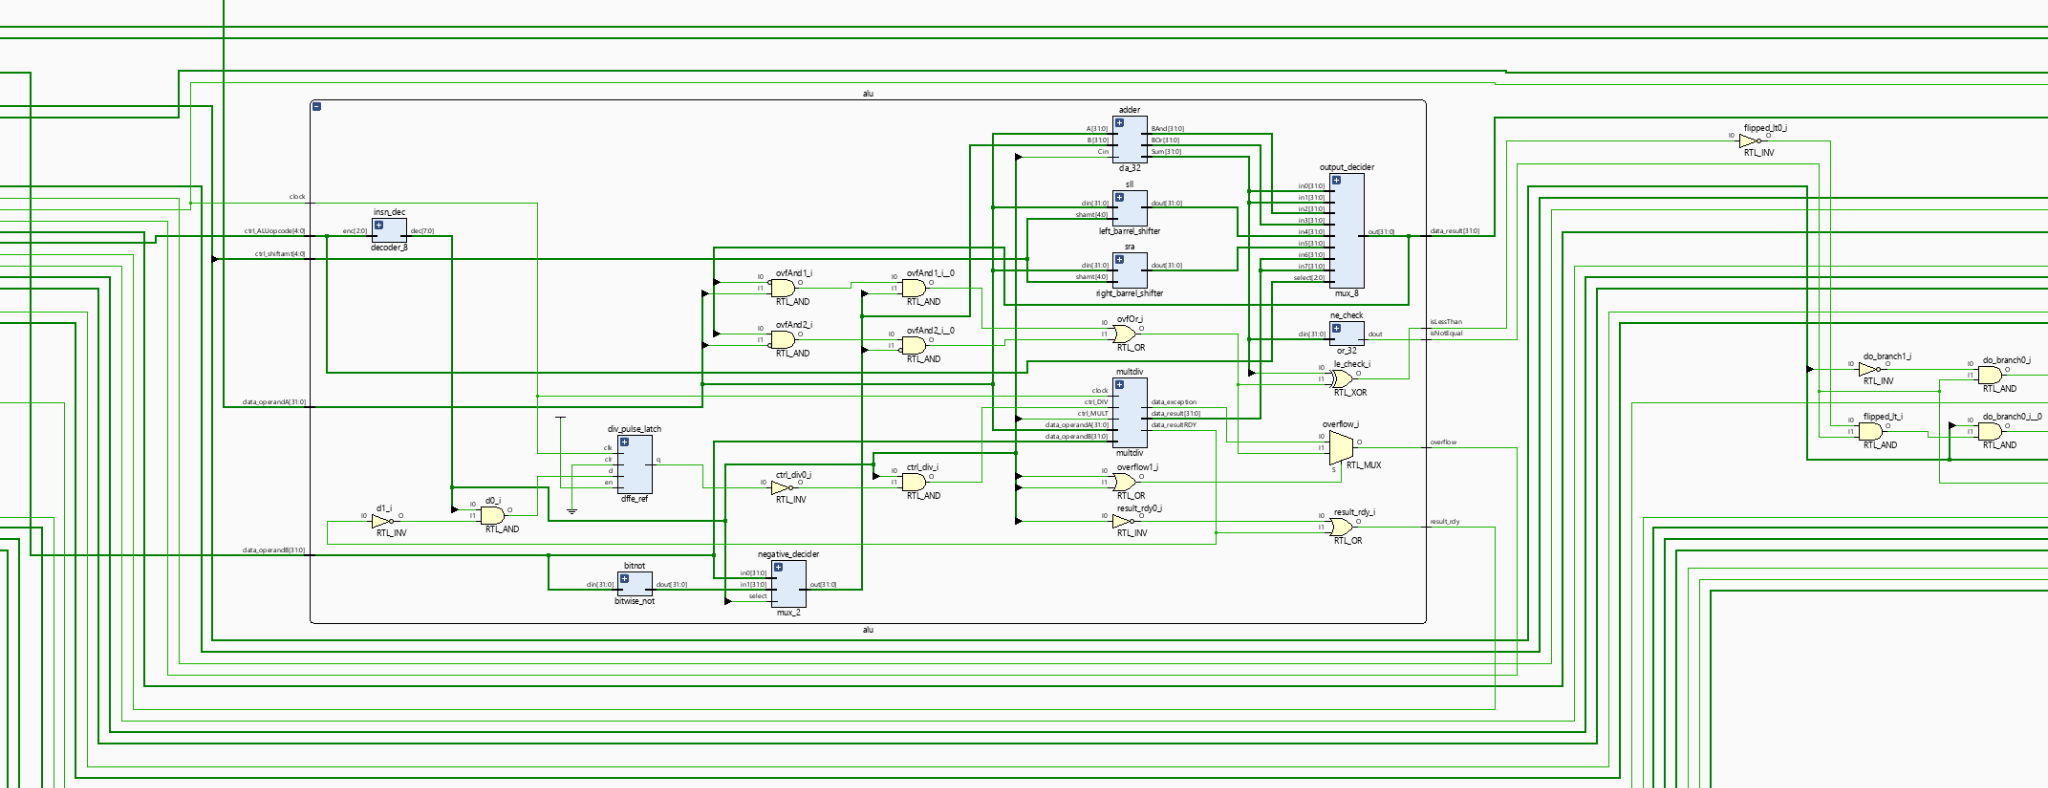2048x788 pixels.
Task: Click the le_check_i XOR gate
Action: click(1342, 378)
